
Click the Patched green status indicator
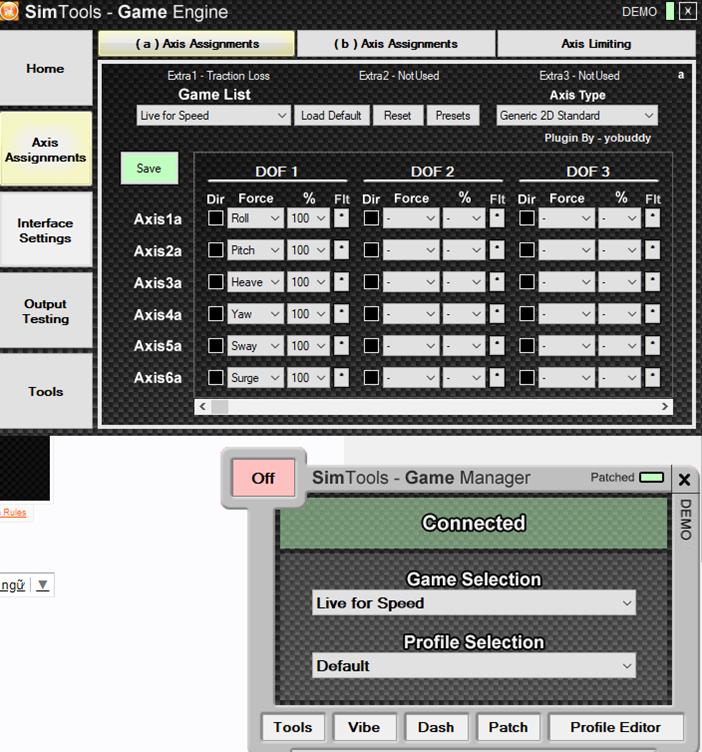pyautogui.click(x=652, y=477)
